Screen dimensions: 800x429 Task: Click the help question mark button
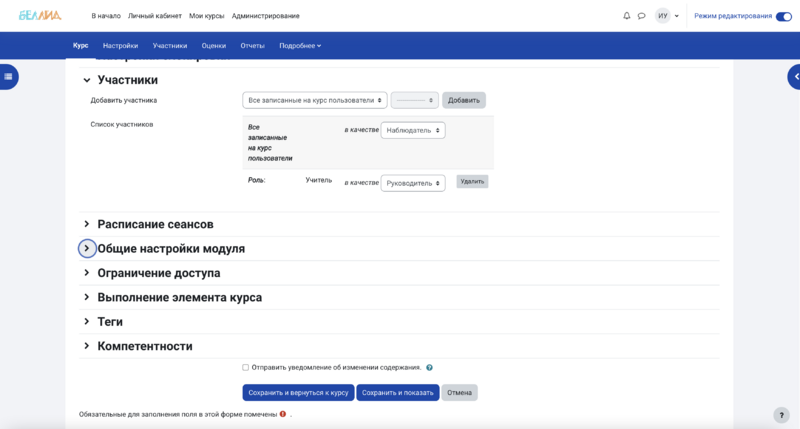[x=781, y=415]
